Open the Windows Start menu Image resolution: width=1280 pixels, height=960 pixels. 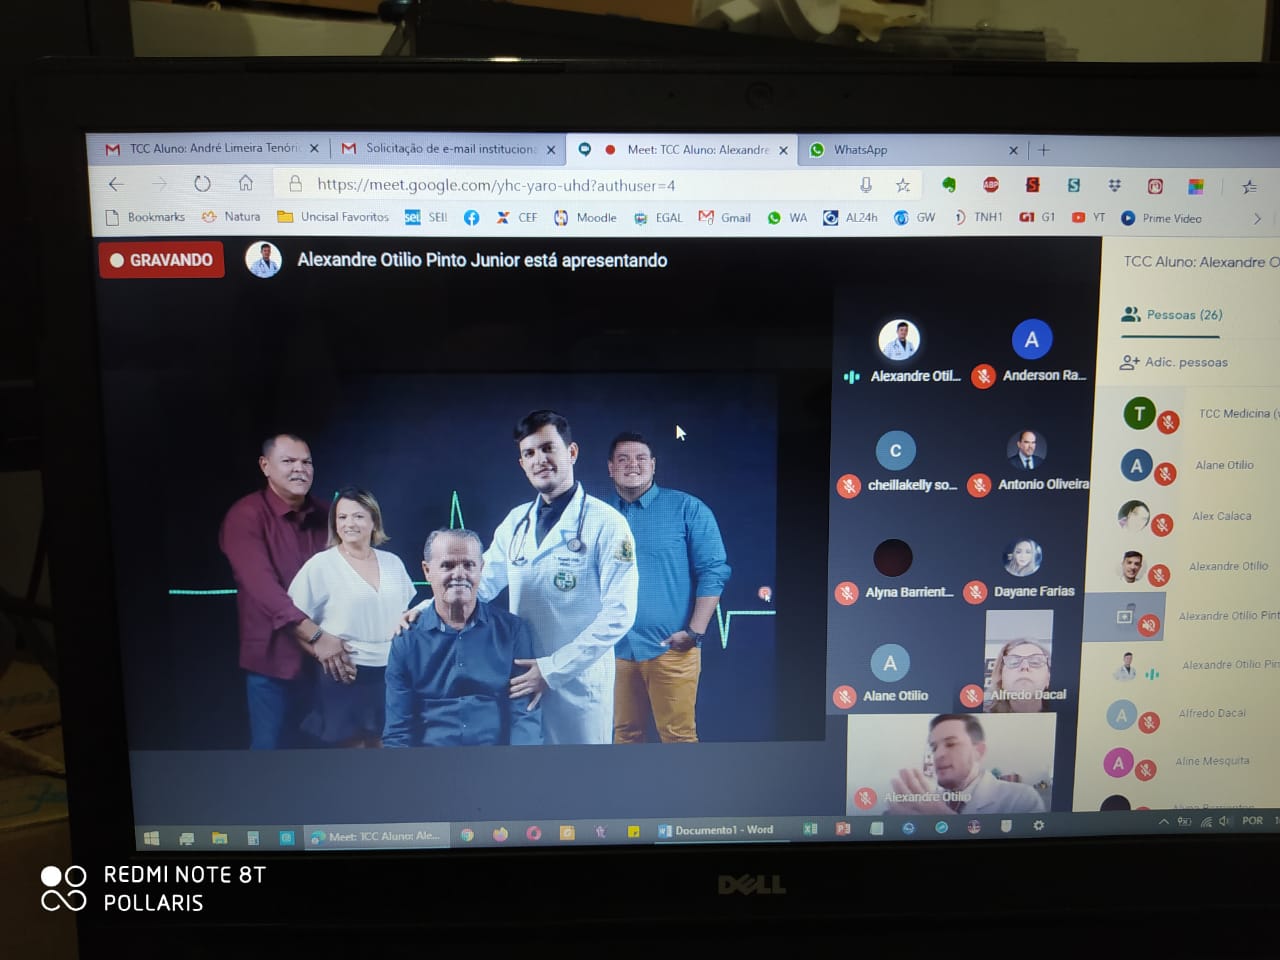152,838
